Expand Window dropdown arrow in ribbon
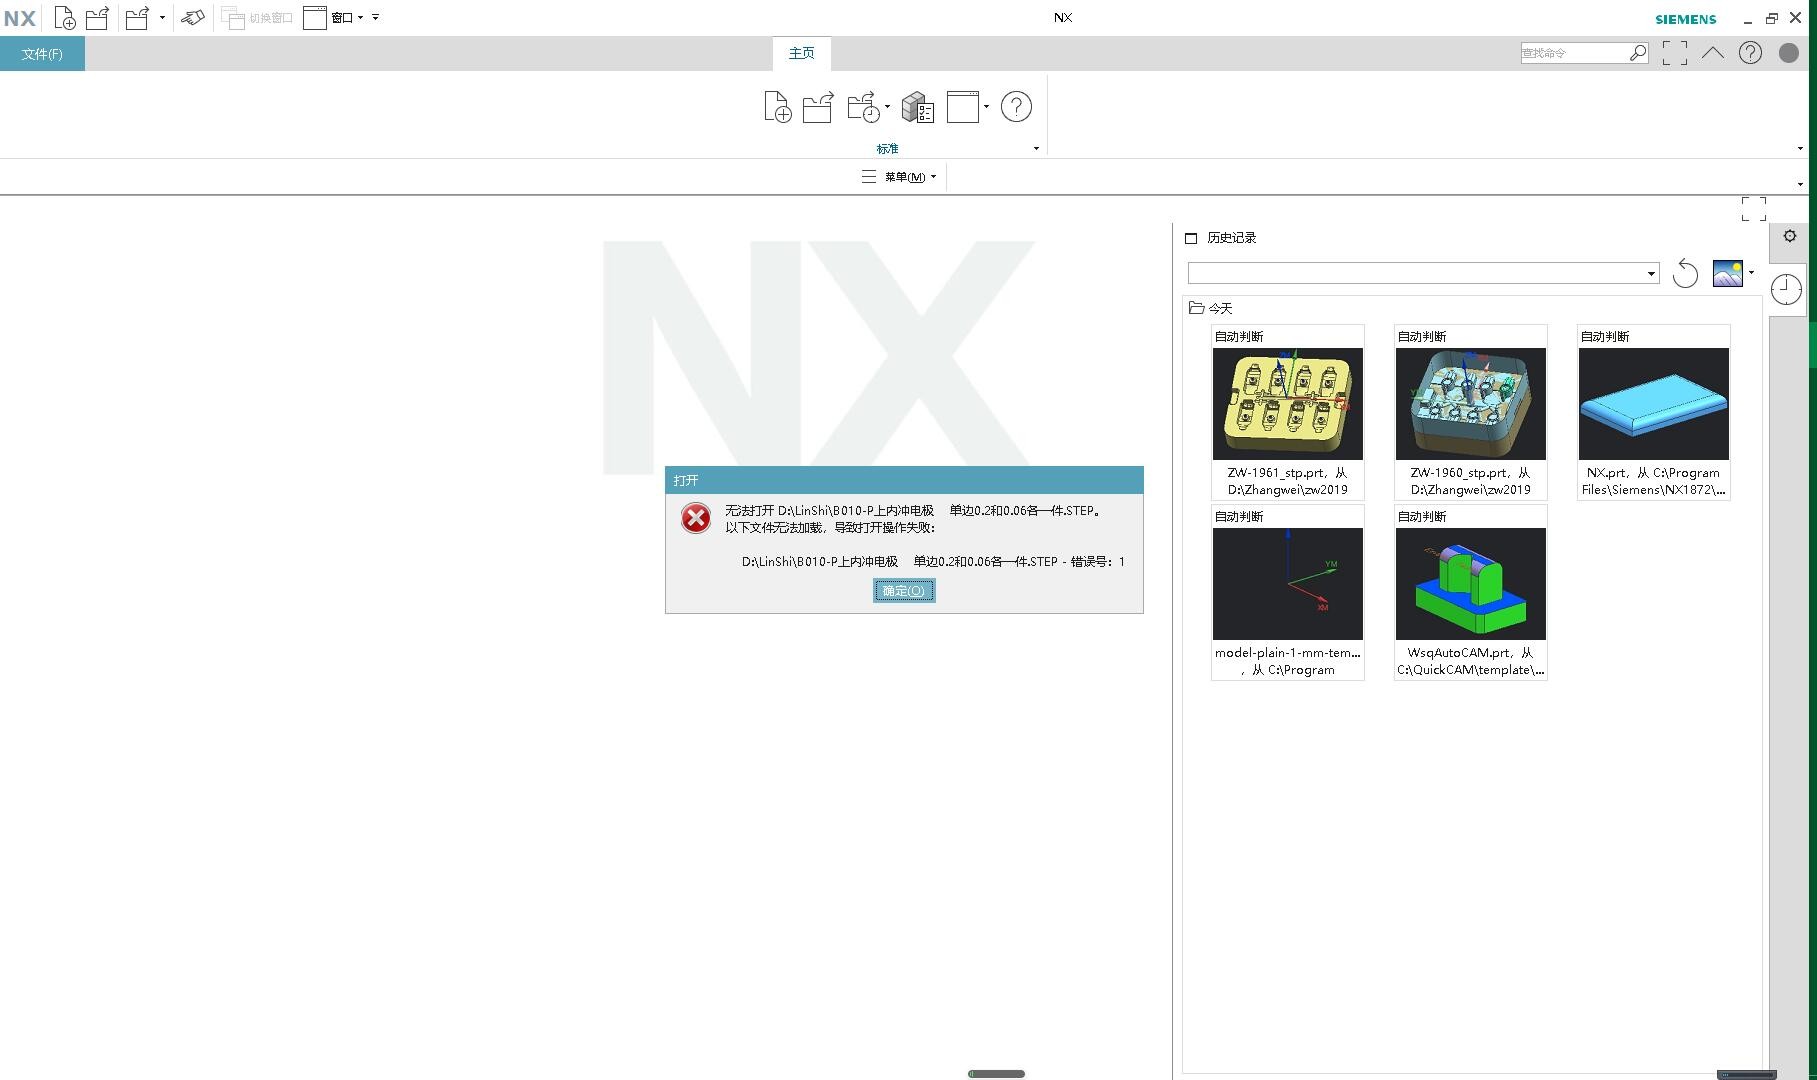The width and height of the screenshot is (1817, 1080). click(986, 107)
